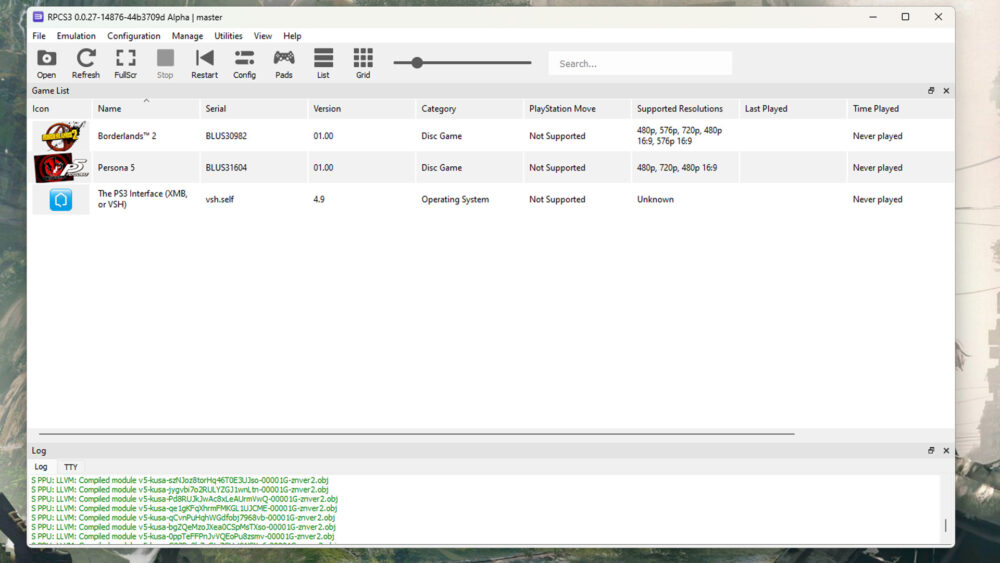Open the Pads controller settings
This screenshot has height=563, width=1000.
click(284, 63)
